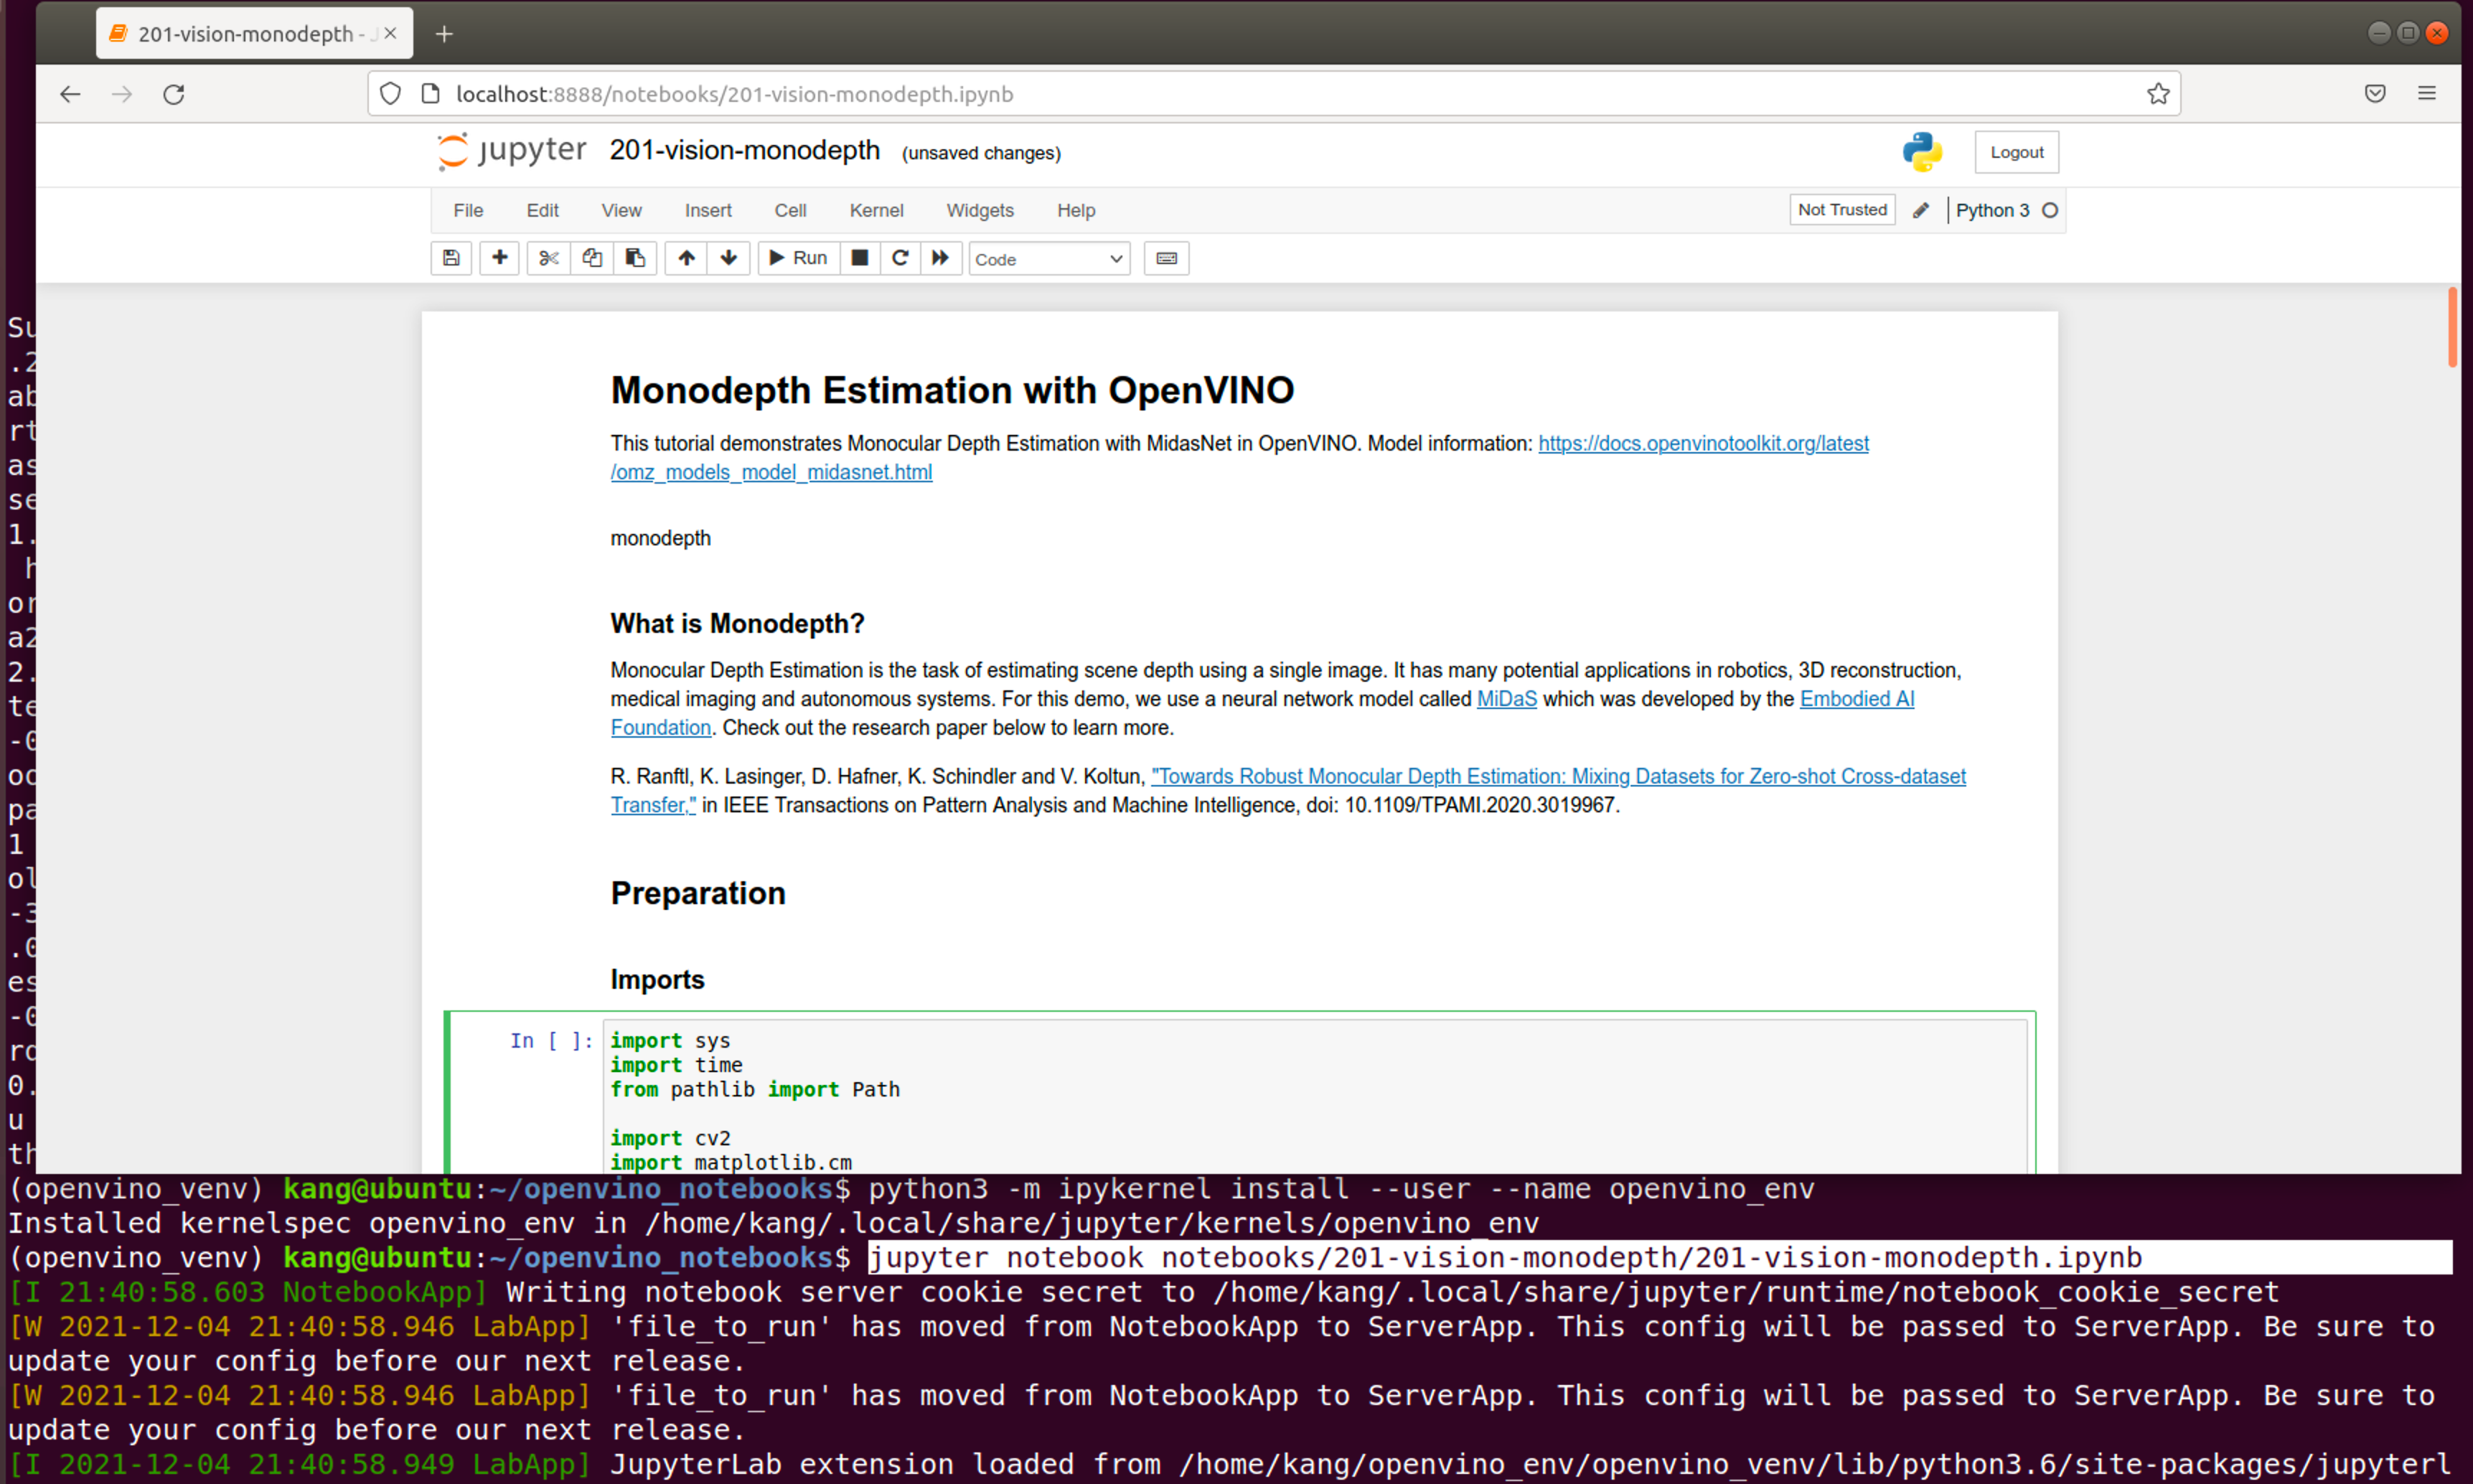
Task: Click the Jupyter logo
Action: 512,151
